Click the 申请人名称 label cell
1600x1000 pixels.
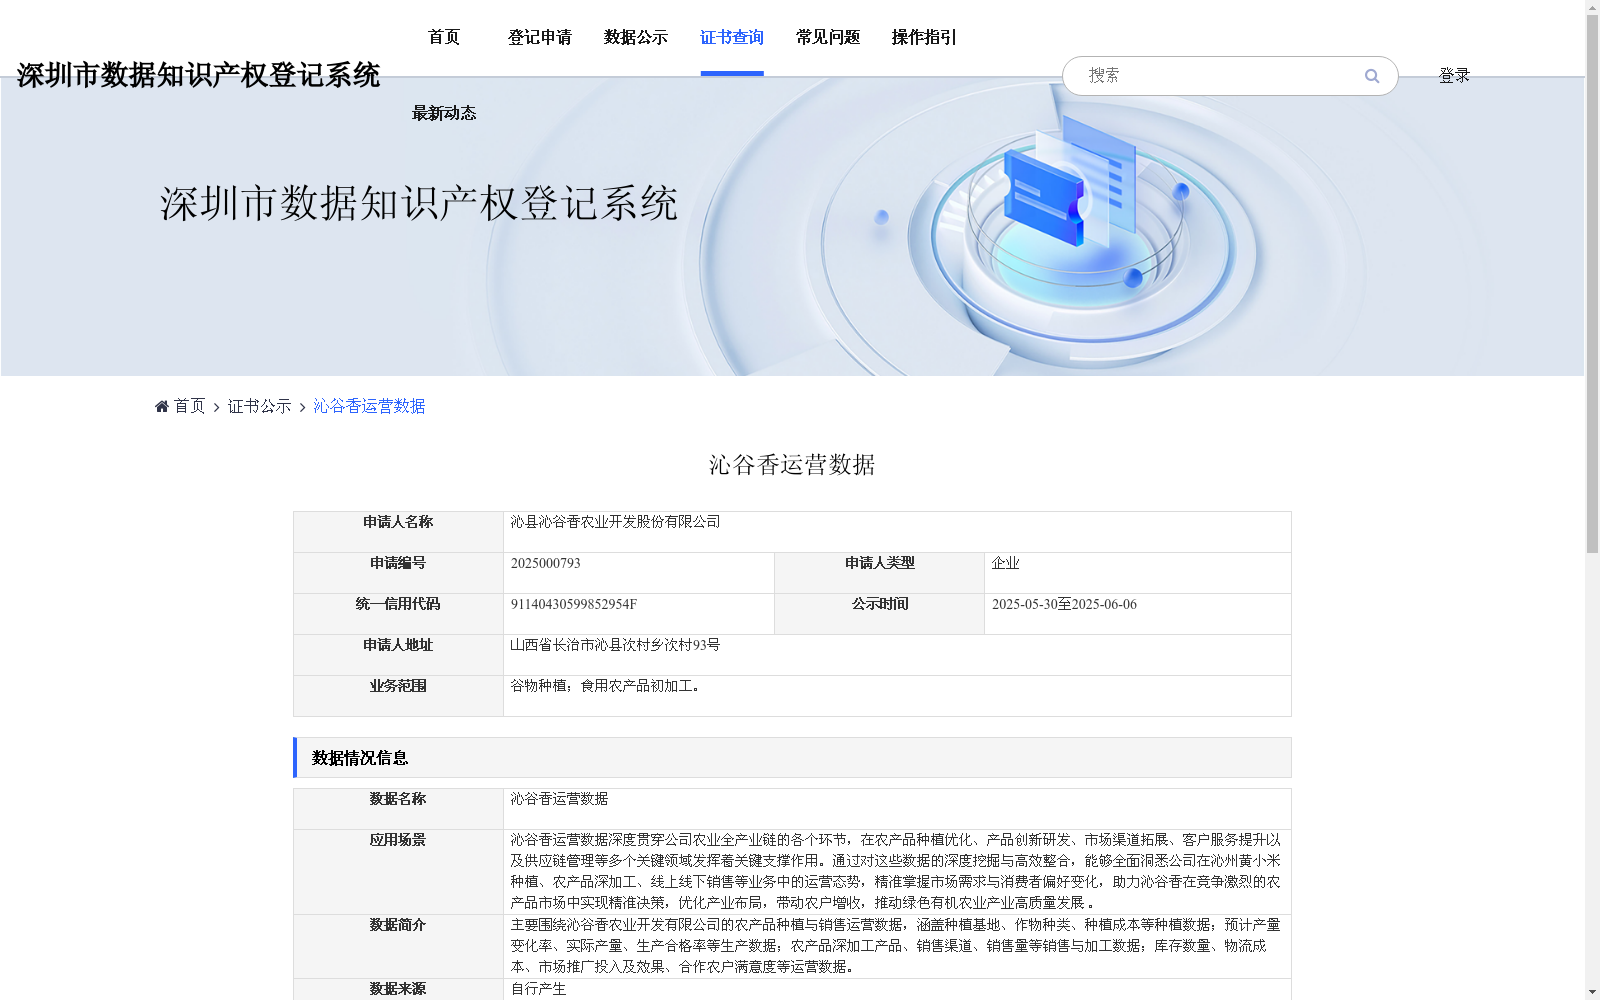[x=398, y=532]
